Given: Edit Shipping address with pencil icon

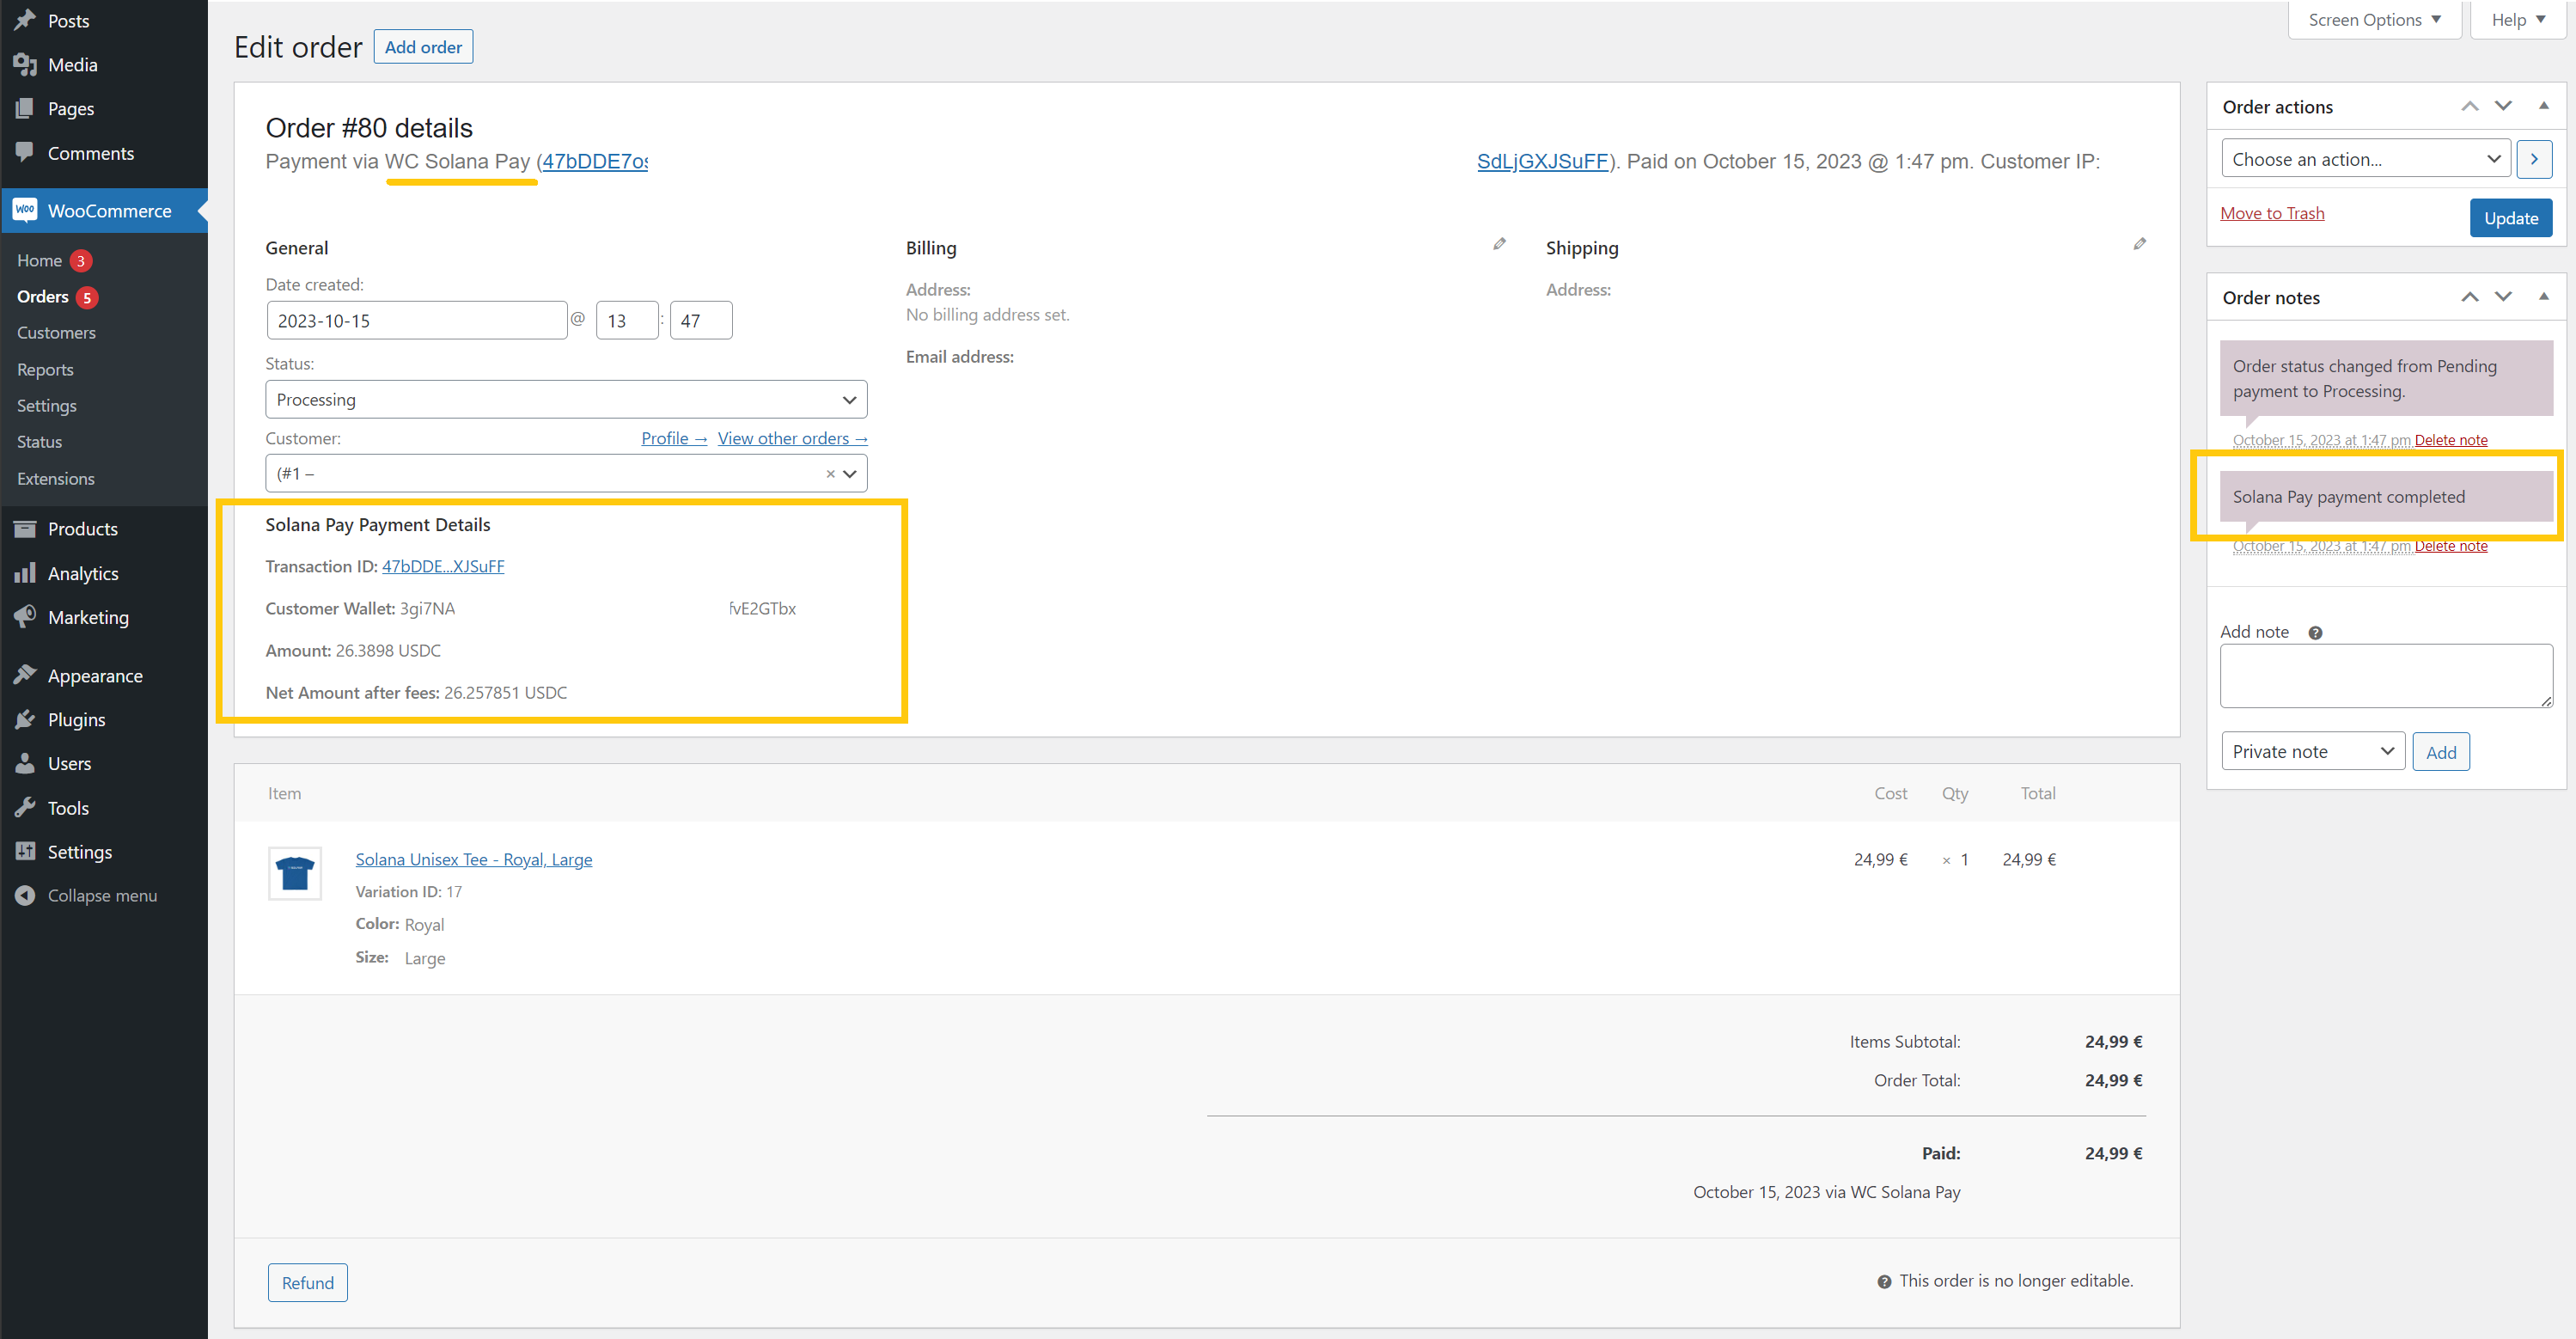Looking at the screenshot, I should tap(2139, 244).
